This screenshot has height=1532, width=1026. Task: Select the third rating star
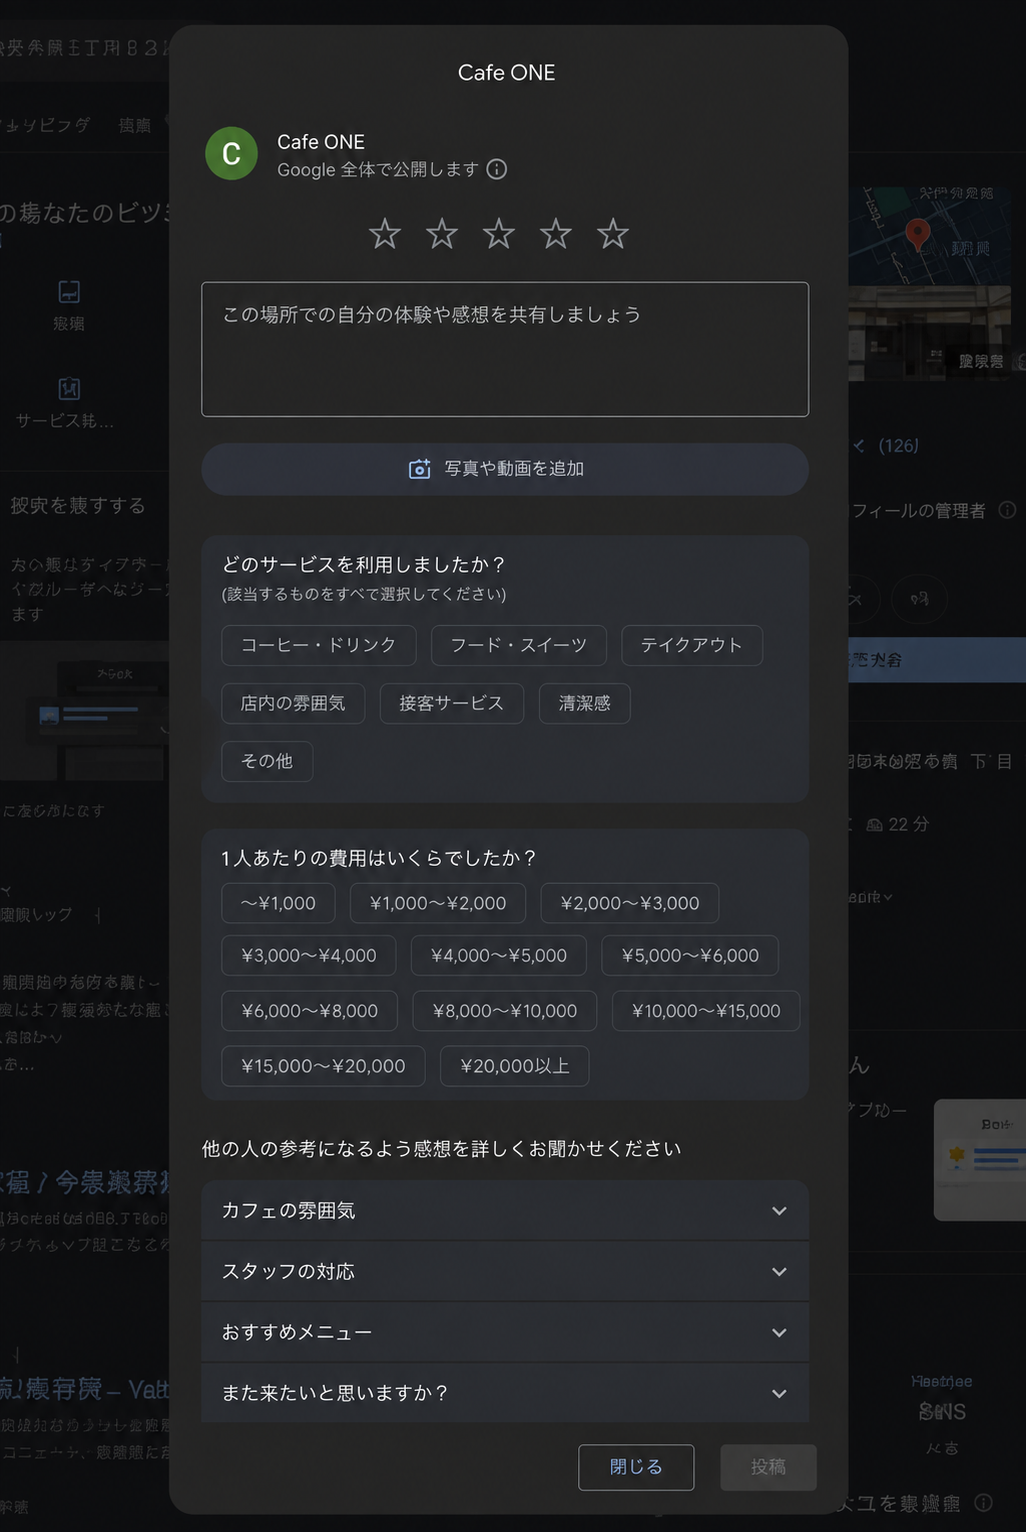tap(499, 234)
